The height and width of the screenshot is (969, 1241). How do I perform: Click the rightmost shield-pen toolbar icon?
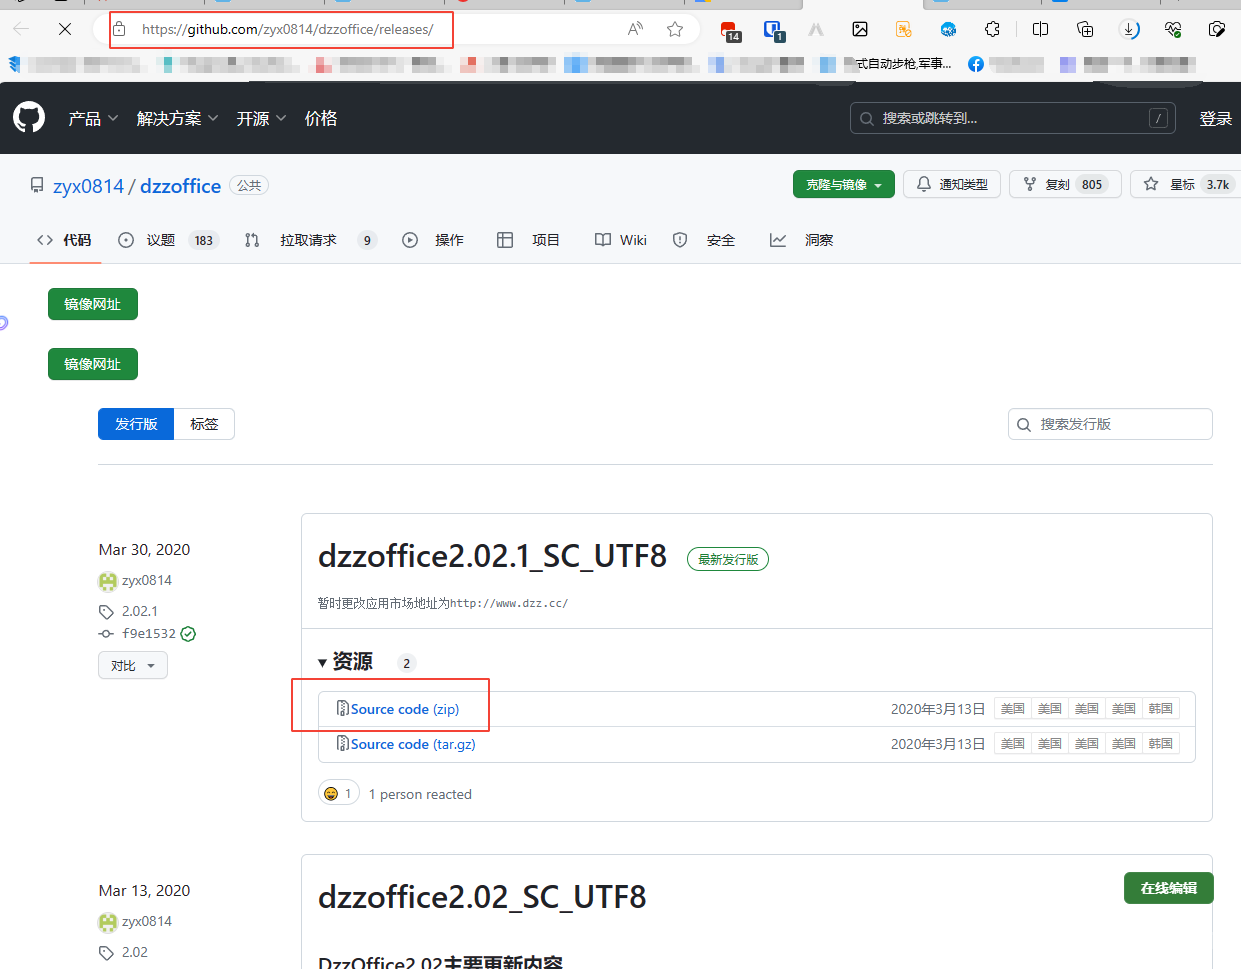1217,29
